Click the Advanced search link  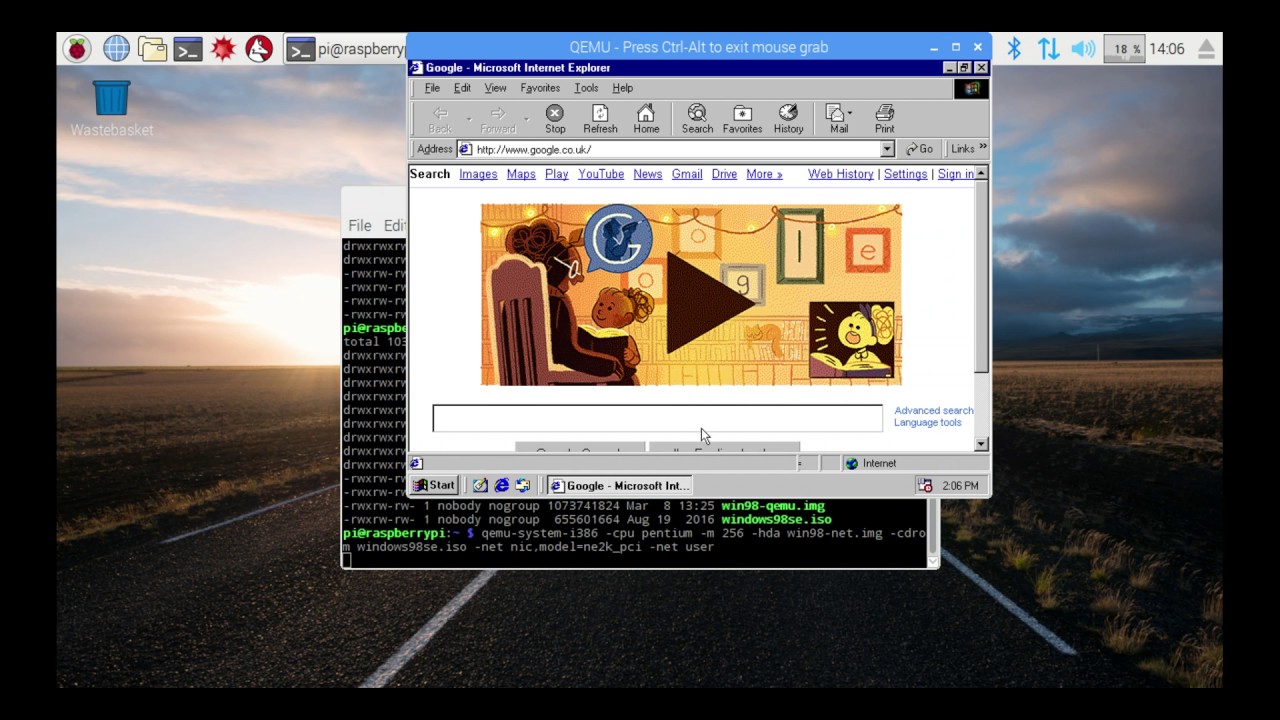pyautogui.click(x=933, y=410)
